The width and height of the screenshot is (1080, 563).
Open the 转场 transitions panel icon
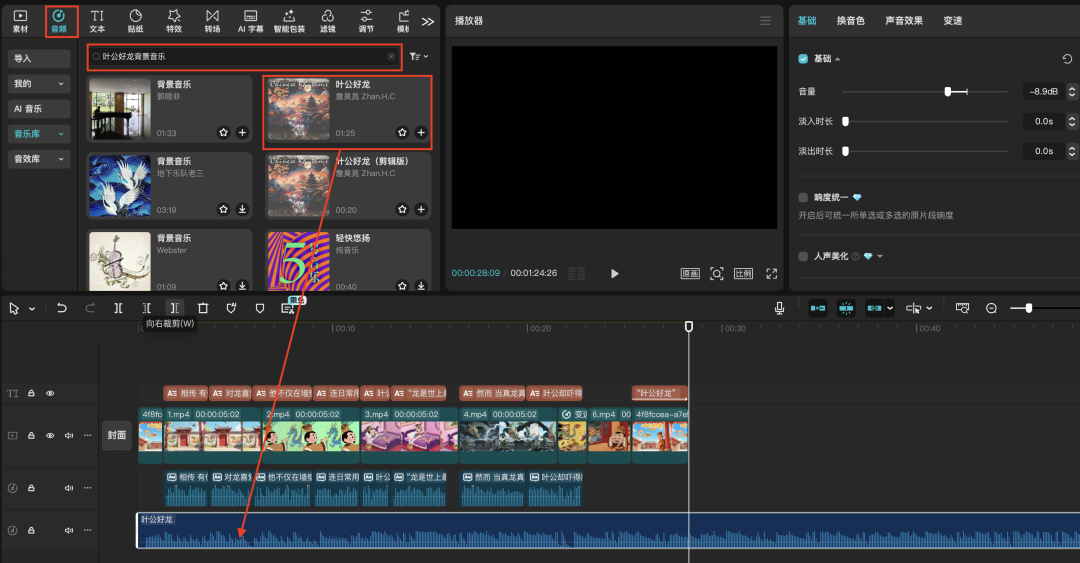212,20
